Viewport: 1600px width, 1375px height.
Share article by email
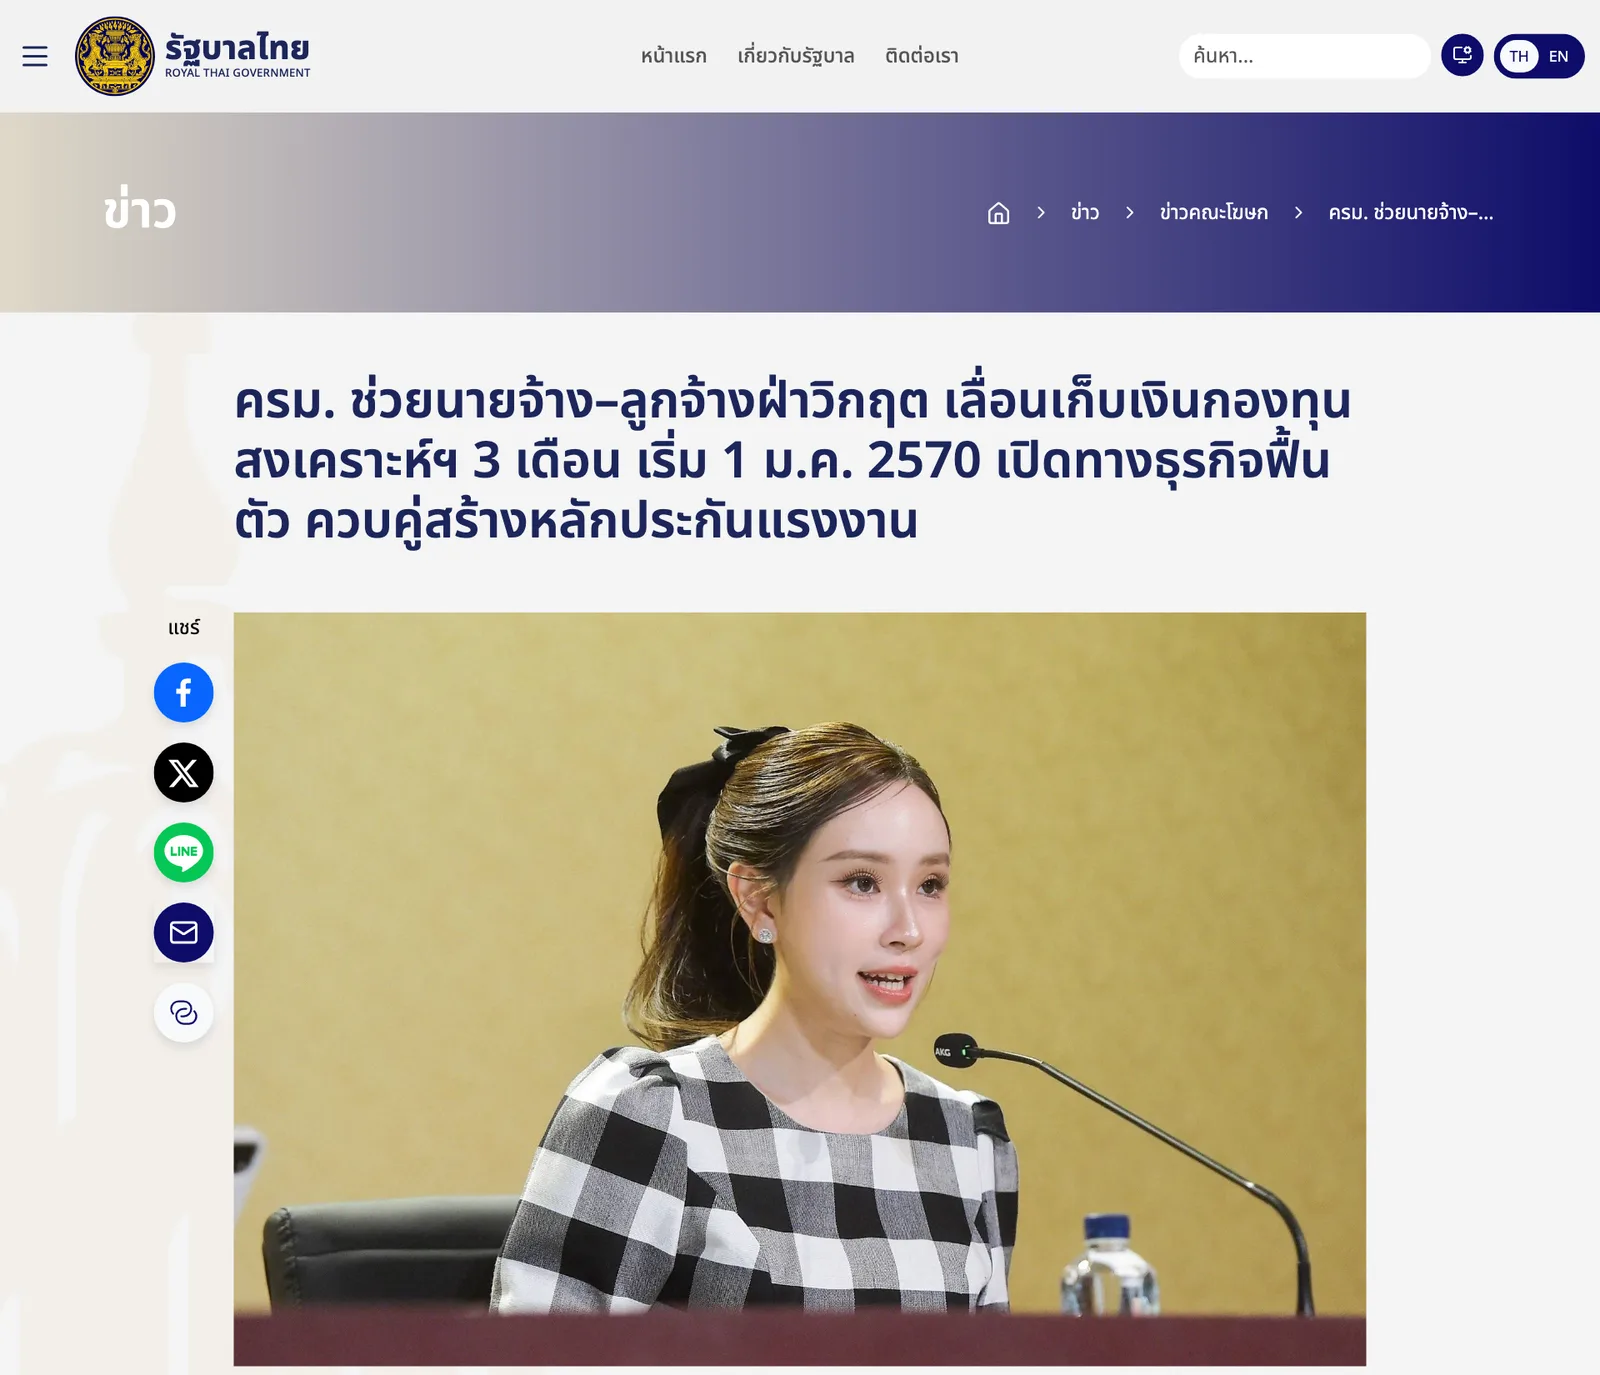(x=184, y=932)
